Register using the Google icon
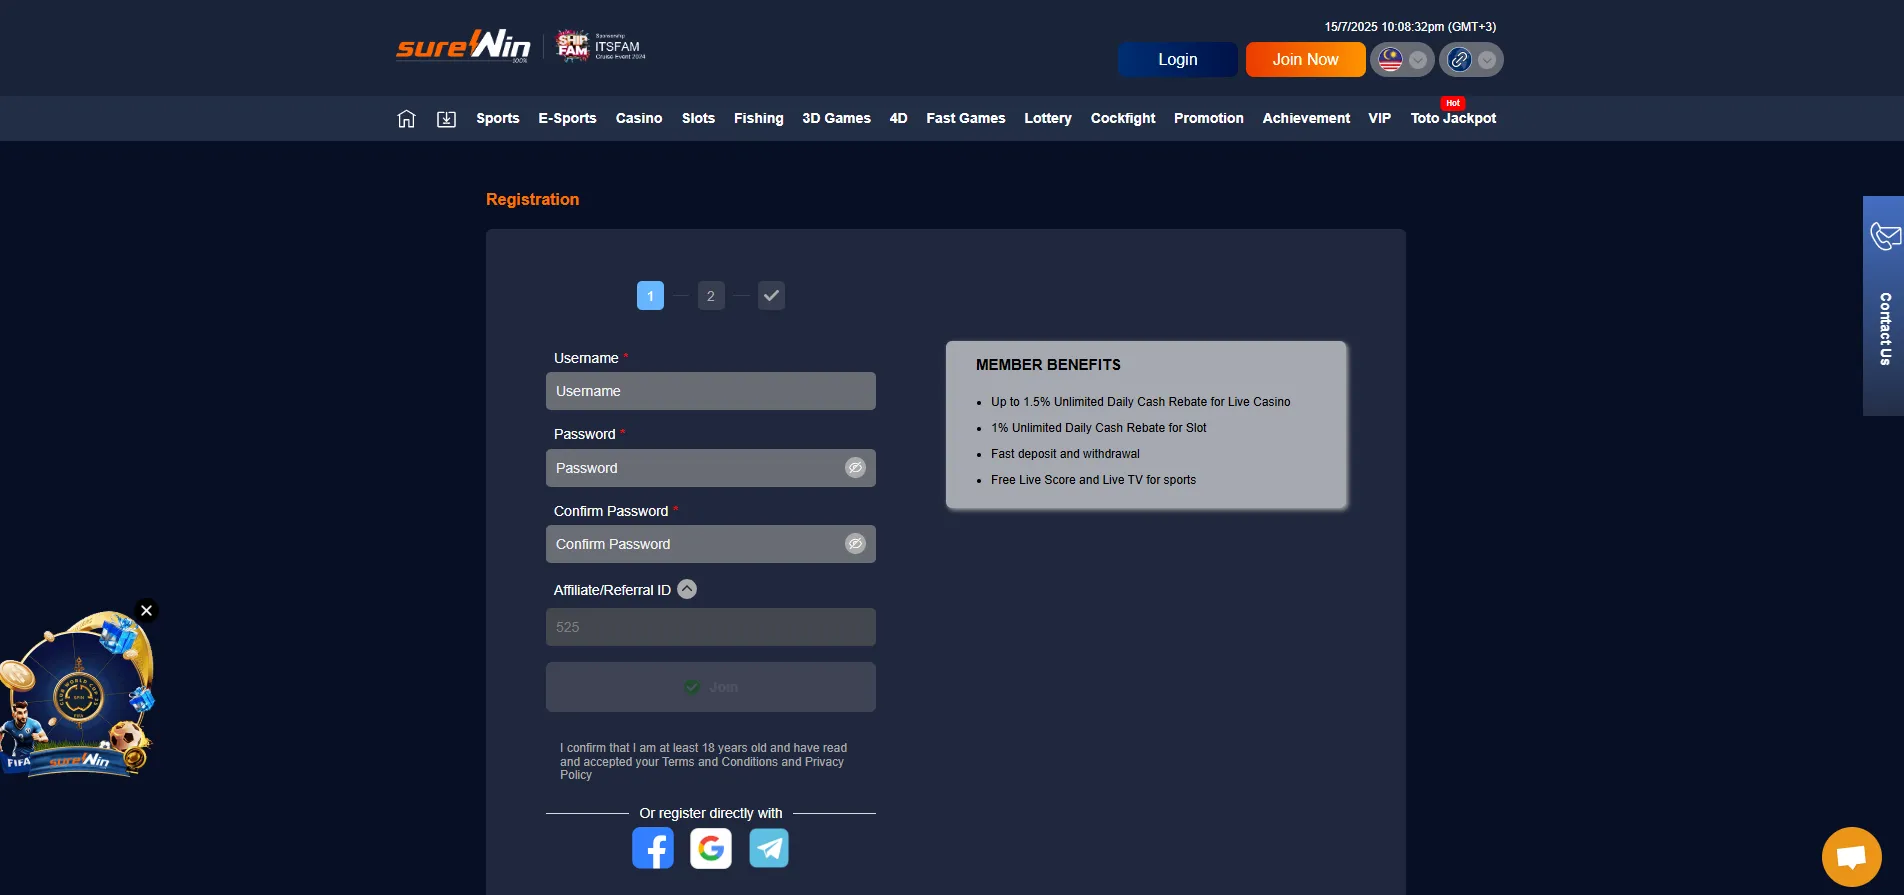The image size is (1904, 895). pyautogui.click(x=711, y=849)
